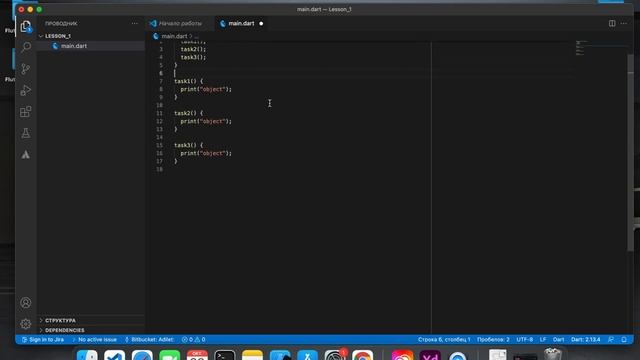640x360 pixels.
Task: Click the task2() function declaration
Action: tap(188, 113)
